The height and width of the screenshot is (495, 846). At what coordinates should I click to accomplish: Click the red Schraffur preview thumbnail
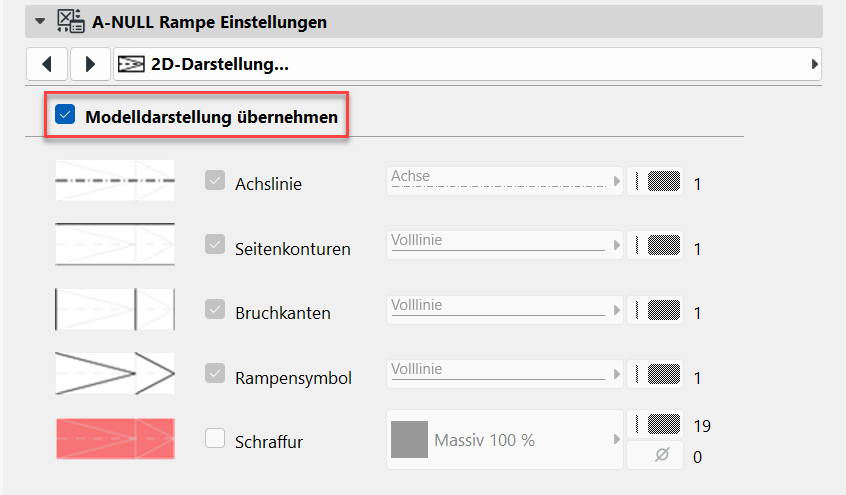[115, 438]
